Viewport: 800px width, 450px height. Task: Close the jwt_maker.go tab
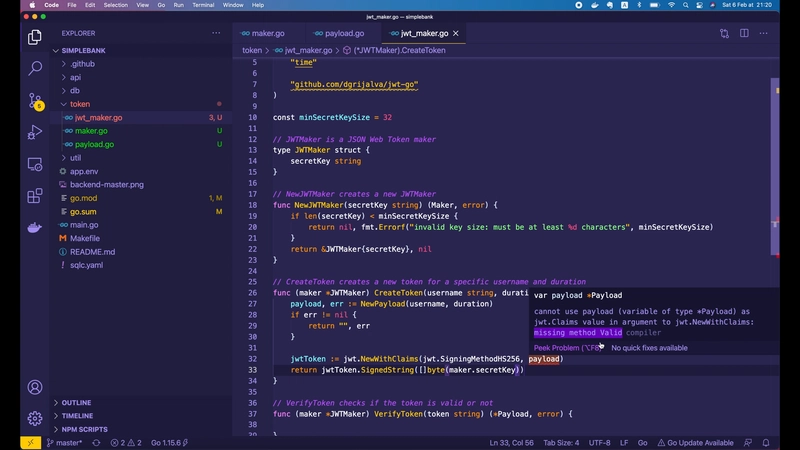coord(457,33)
